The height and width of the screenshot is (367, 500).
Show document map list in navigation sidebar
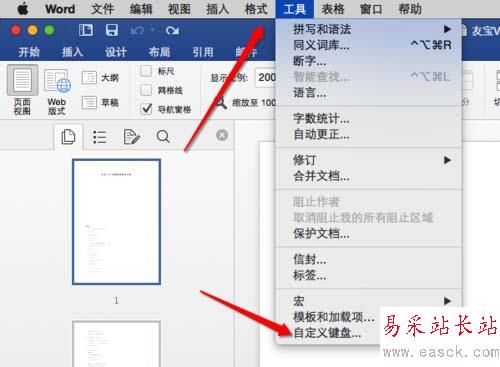[x=99, y=137]
